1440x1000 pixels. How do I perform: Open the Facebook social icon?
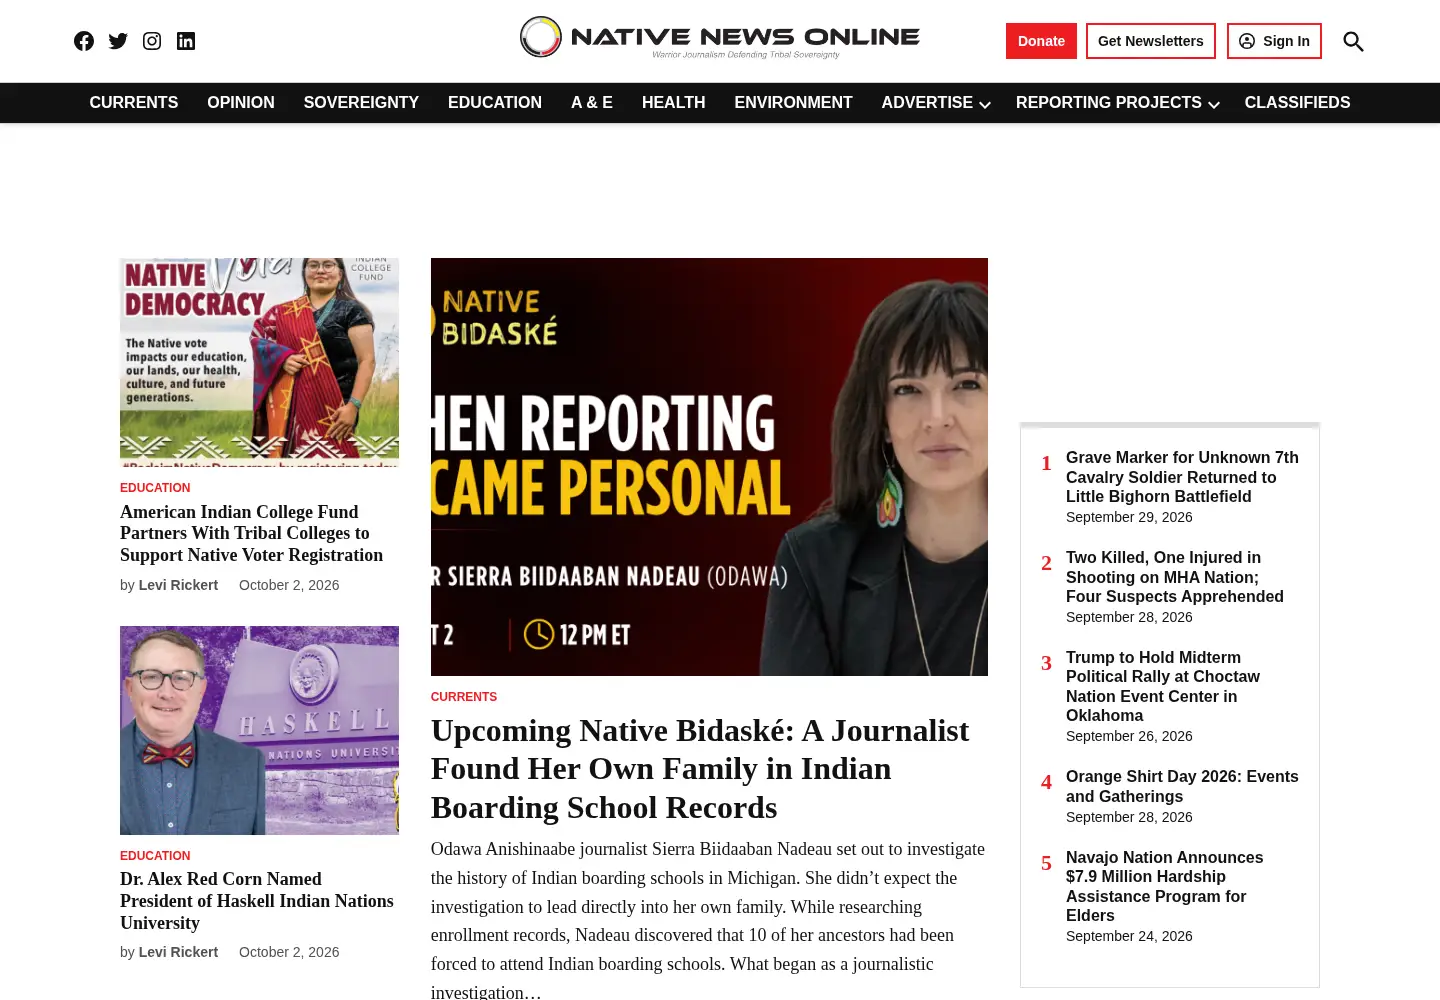tap(84, 41)
